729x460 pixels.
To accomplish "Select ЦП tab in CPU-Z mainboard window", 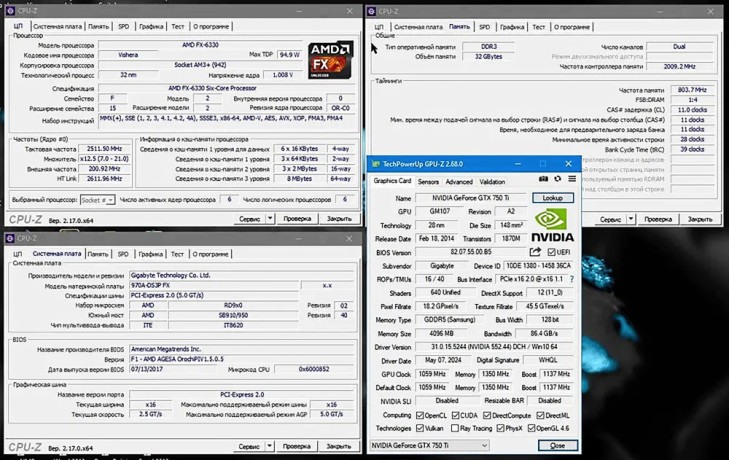I will [x=18, y=254].
